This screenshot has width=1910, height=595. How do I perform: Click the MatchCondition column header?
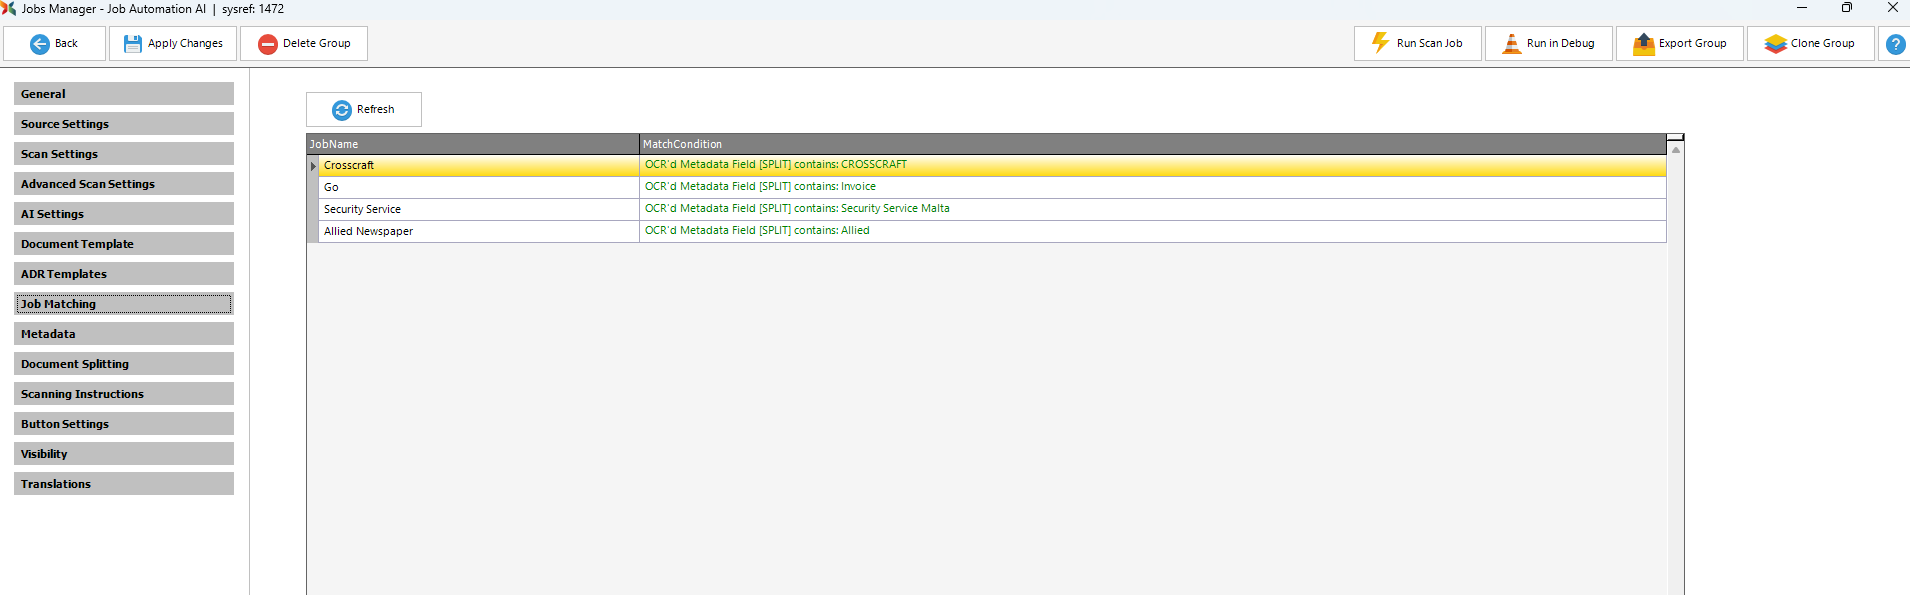pos(1150,144)
